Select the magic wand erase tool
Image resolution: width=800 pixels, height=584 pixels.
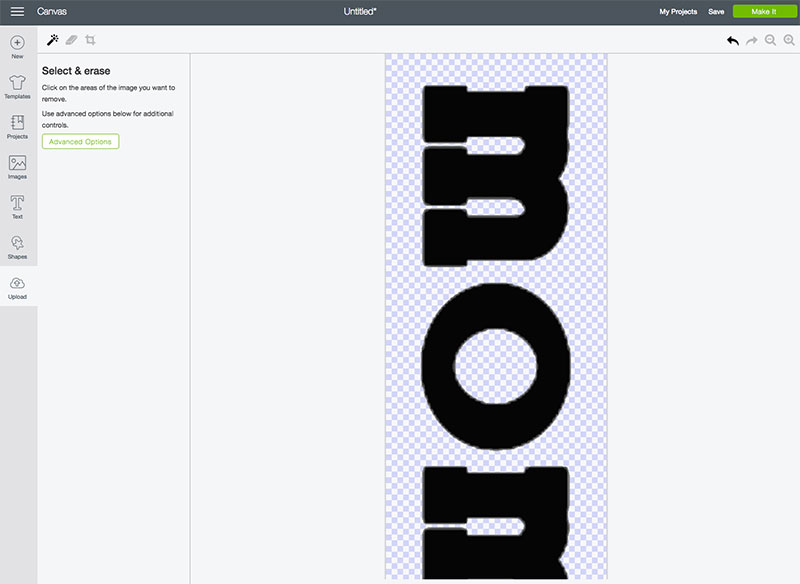(x=53, y=40)
